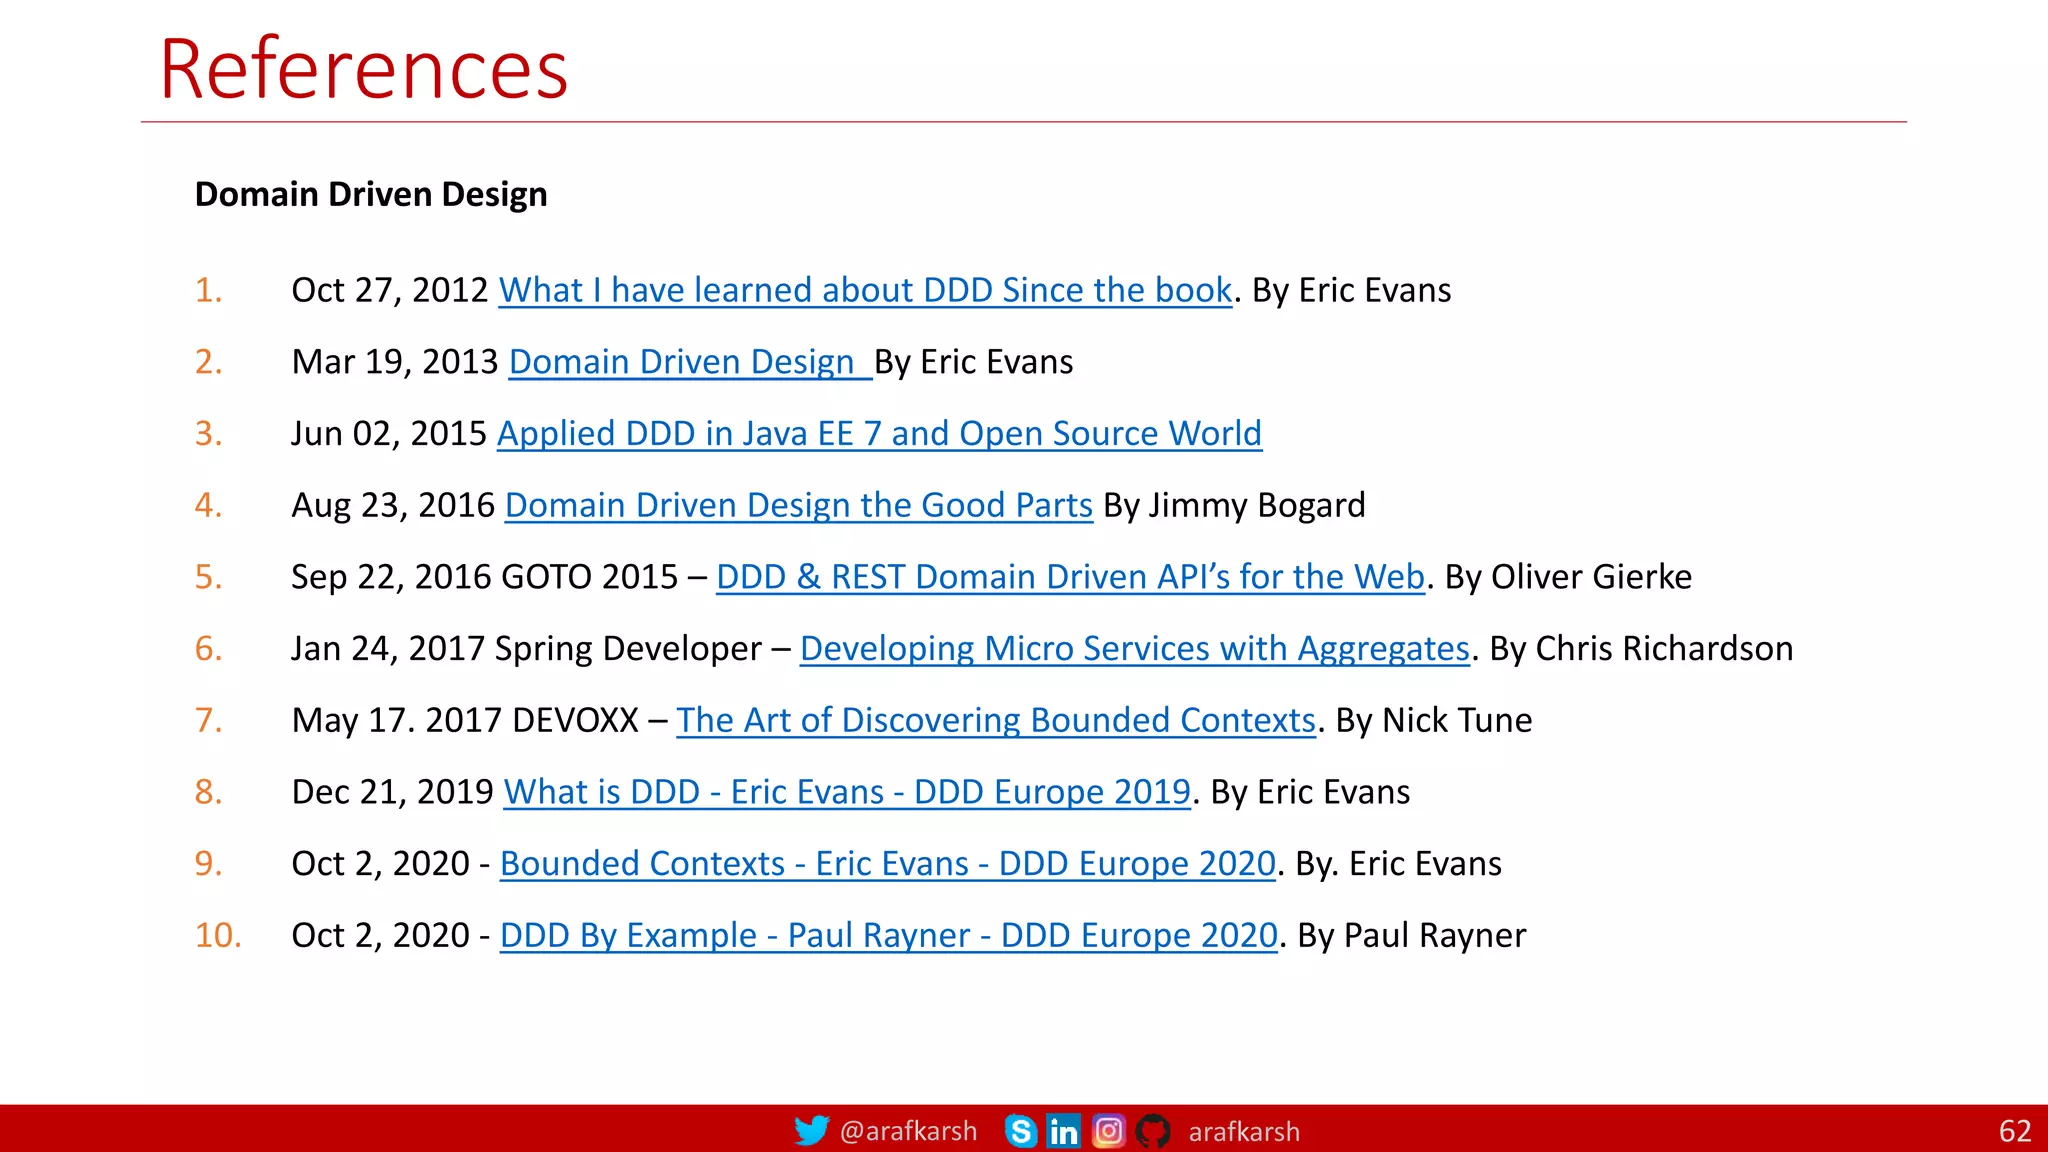2048x1152 pixels.
Task: Click the 'Domain Driven Design' section heading
Action: pos(371,194)
